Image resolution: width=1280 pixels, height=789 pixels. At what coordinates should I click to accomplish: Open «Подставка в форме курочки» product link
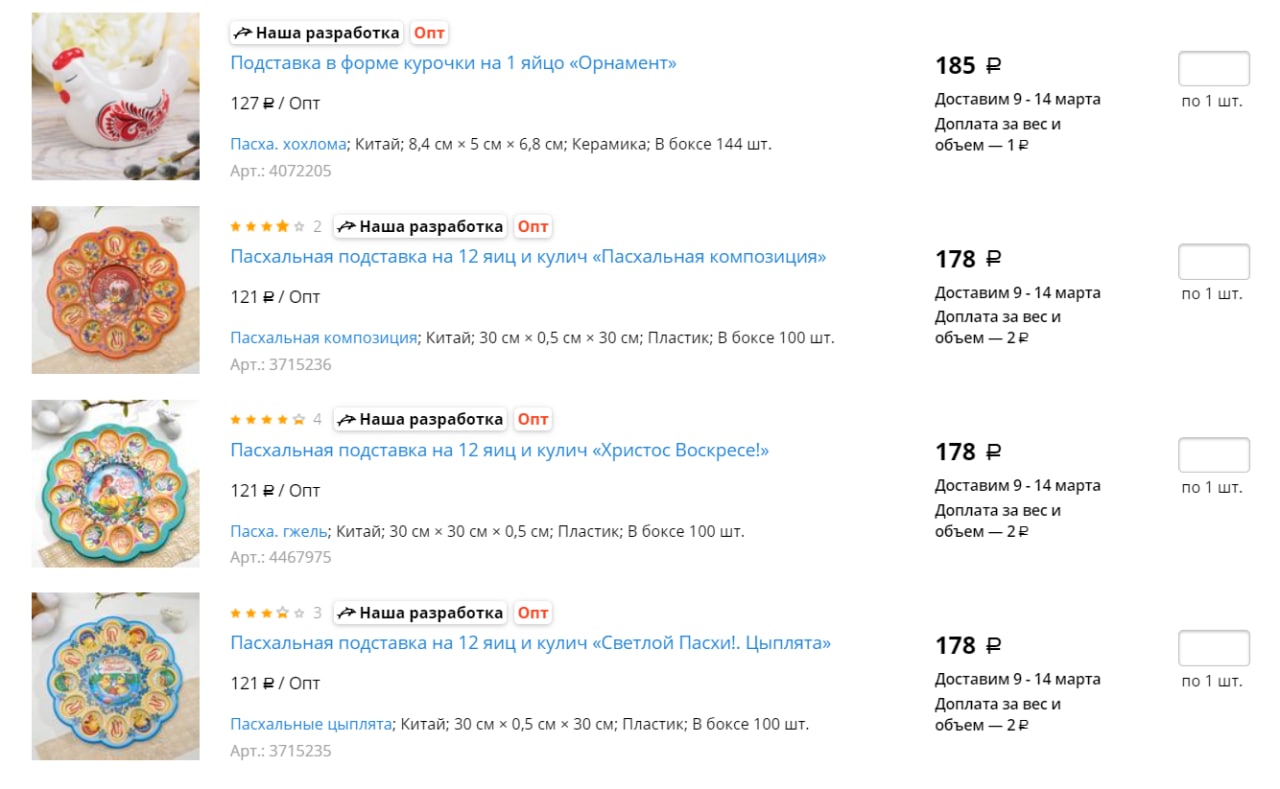pyautogui.click(x=453, y=63)
